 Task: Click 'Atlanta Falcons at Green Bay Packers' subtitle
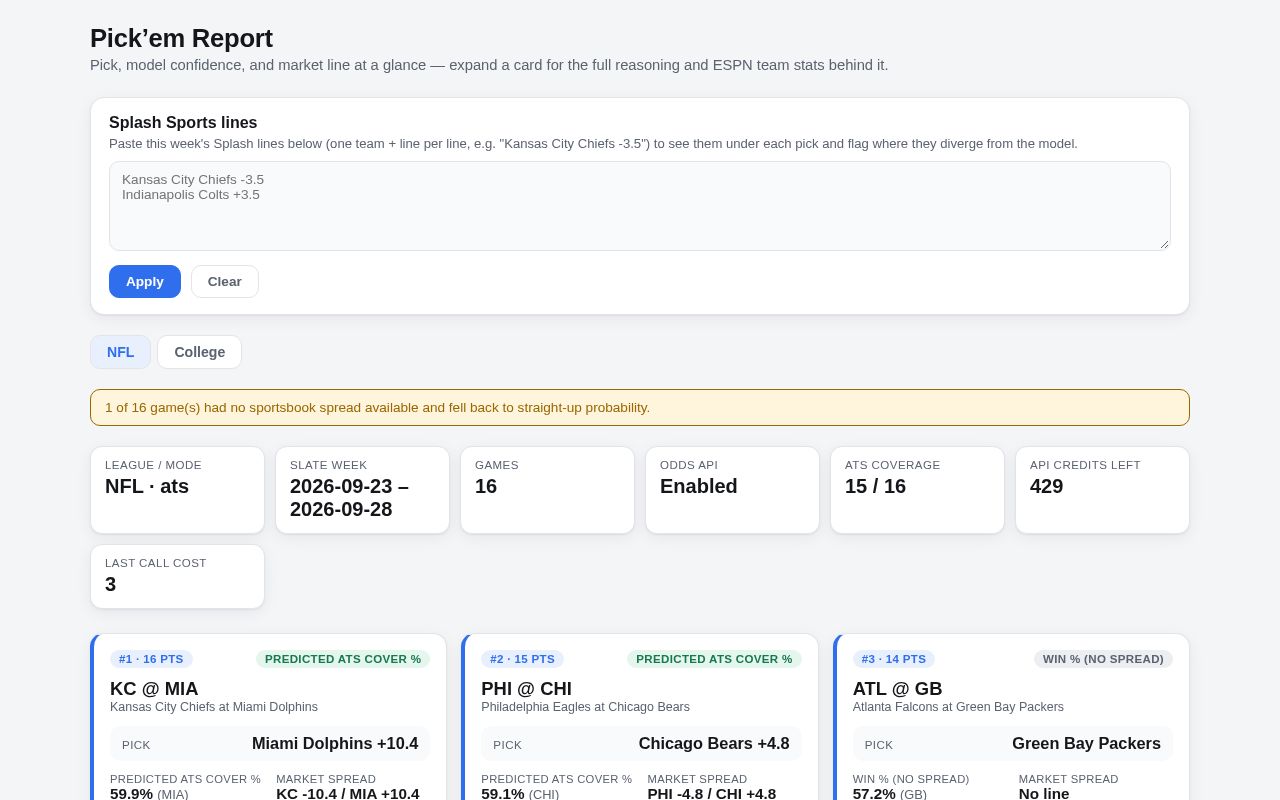(958, 707)
